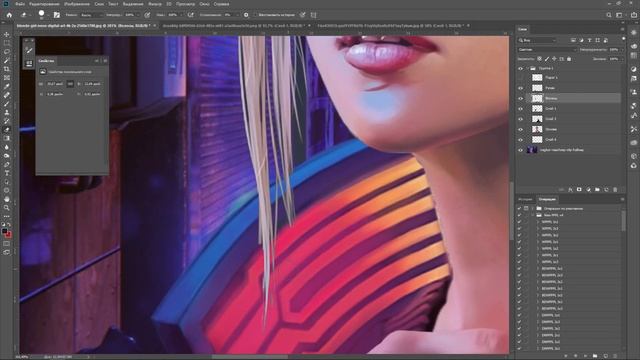Switch to the second open document tab

click(x=233, y=25)
